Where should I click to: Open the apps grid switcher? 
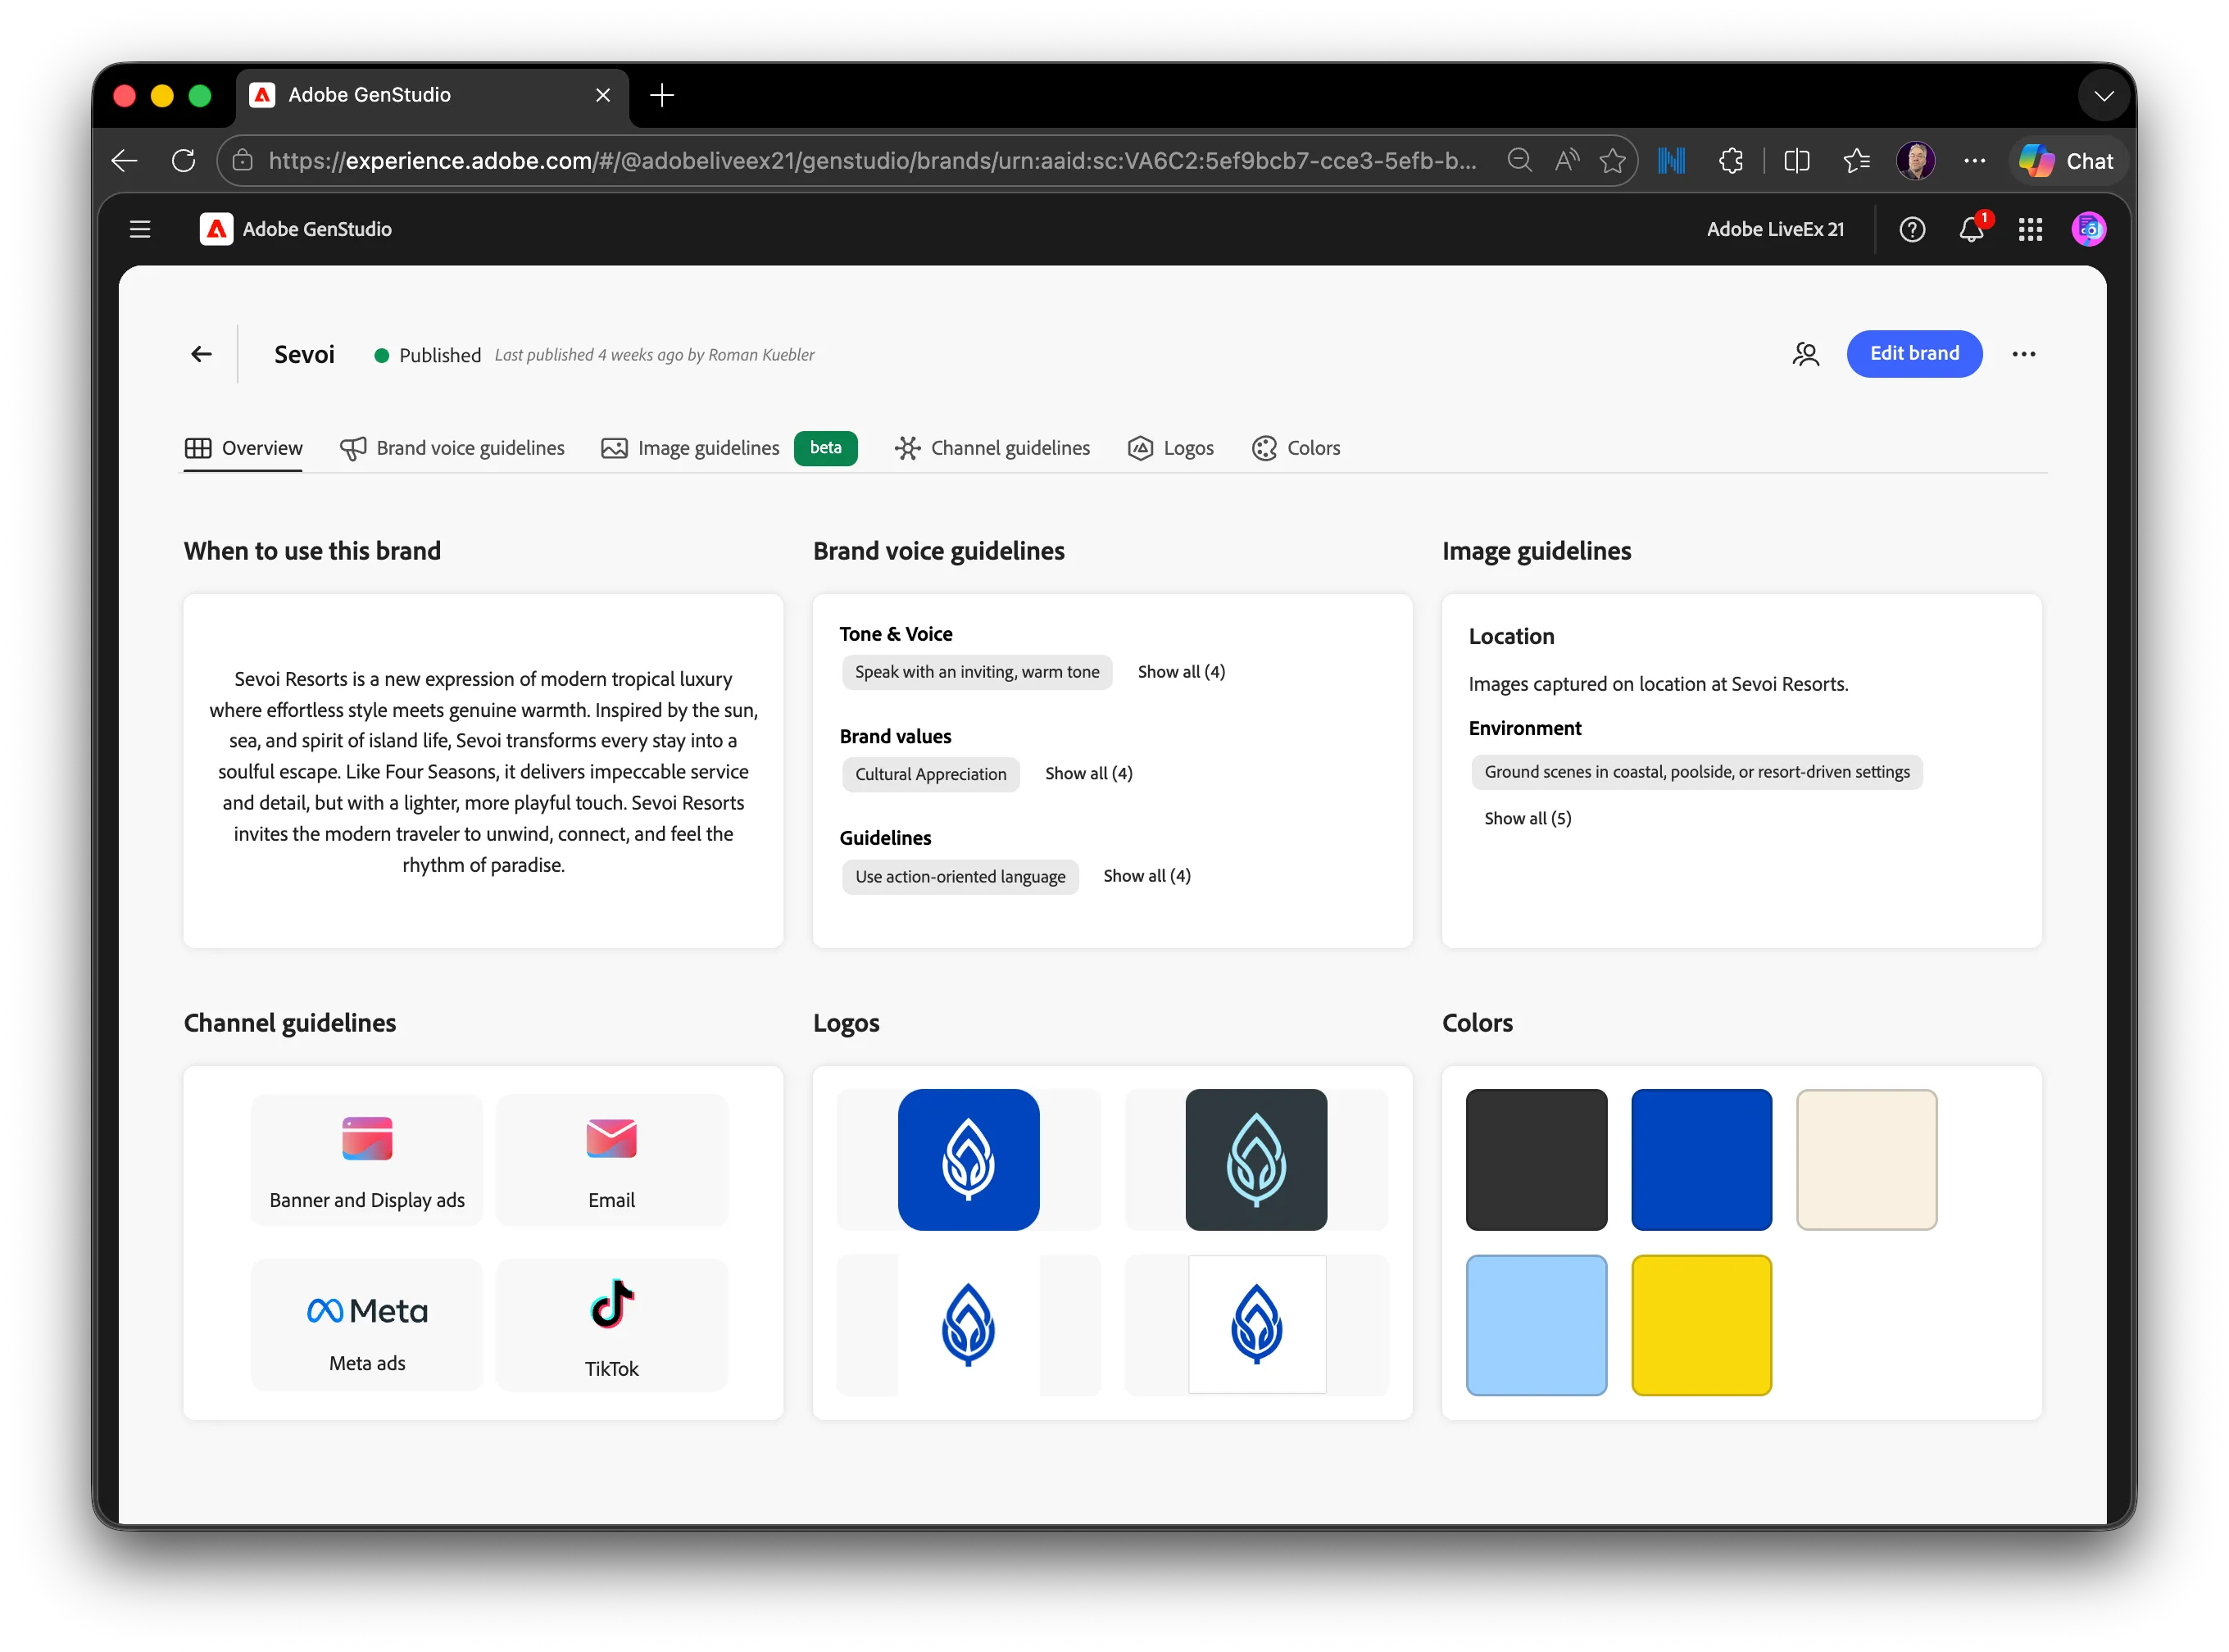coord(2030,229)
